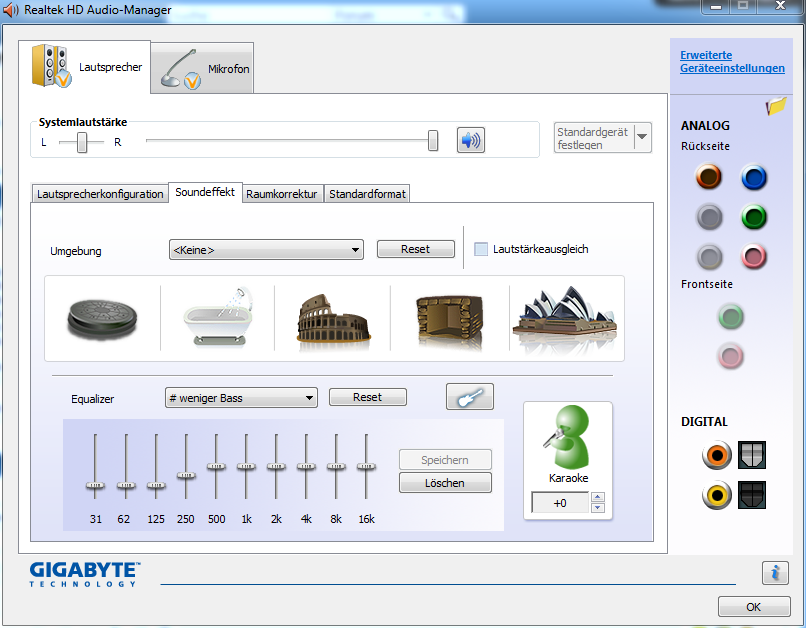Select the stone room environment effect
Viewport: 806px width, 628px height.
(450, 319)
